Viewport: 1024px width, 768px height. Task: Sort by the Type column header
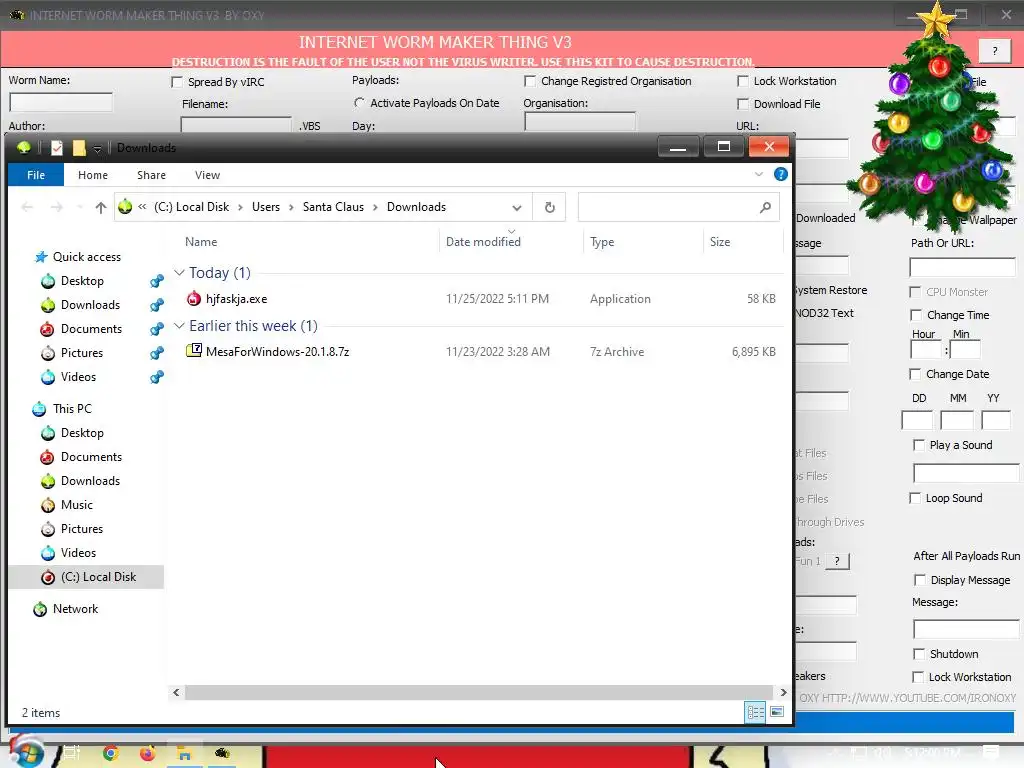602,242
